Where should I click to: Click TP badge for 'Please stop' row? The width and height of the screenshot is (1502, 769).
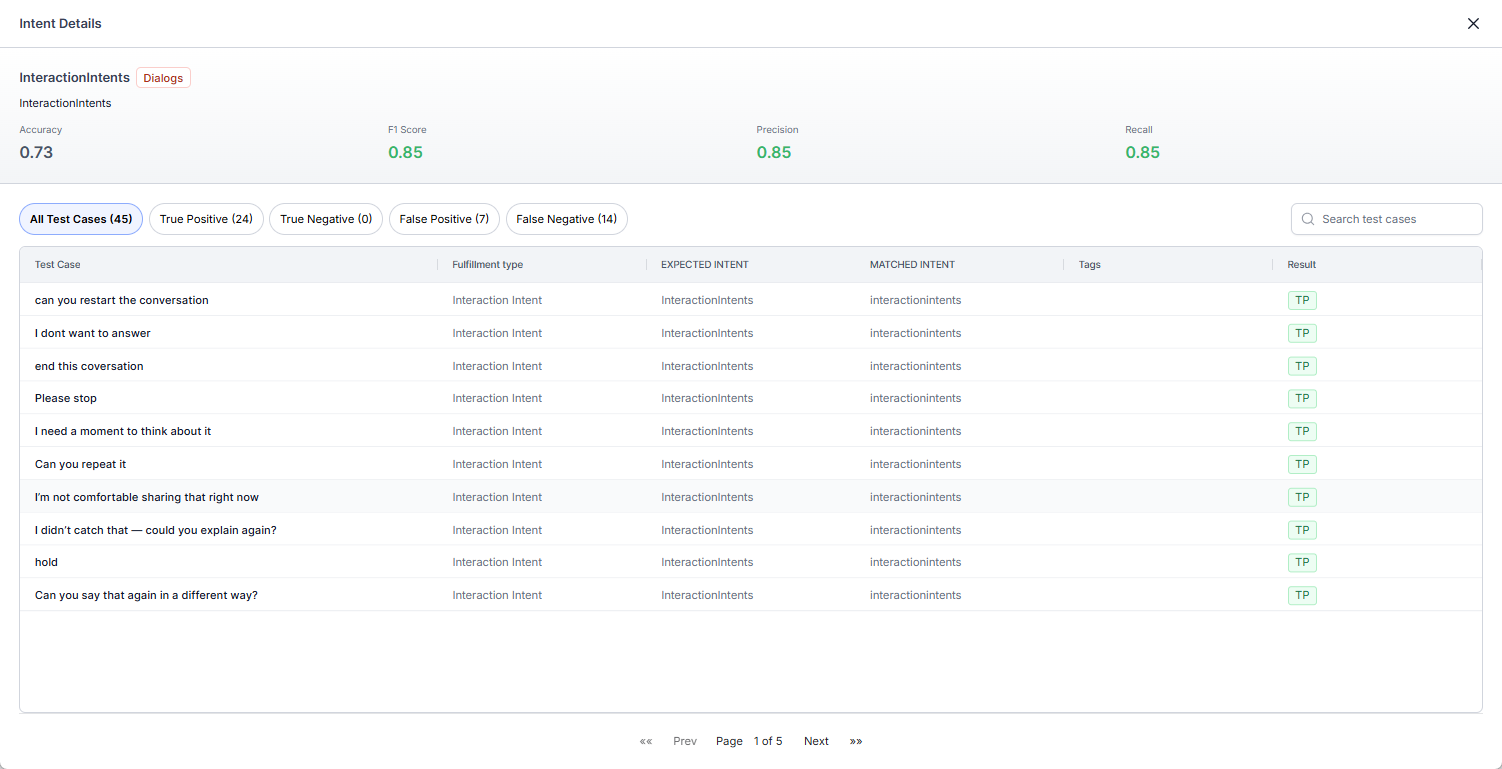click(x=1302, y=398)
